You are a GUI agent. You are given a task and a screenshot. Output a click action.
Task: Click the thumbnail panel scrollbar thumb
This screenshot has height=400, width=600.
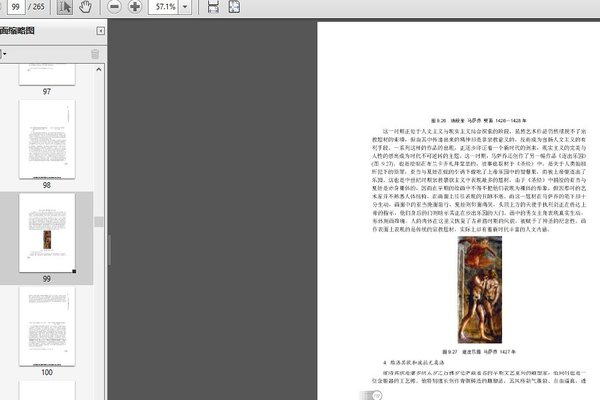pos(99,222)
